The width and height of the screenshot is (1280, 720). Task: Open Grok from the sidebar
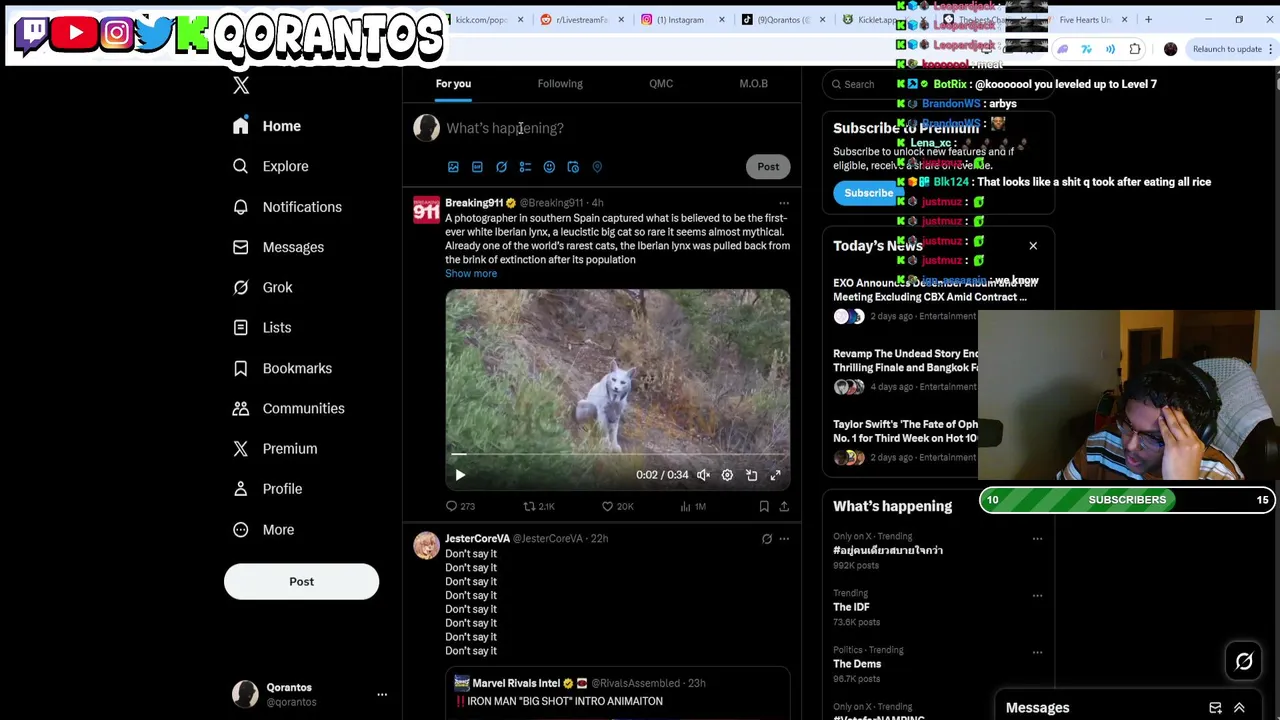(262, 287)
